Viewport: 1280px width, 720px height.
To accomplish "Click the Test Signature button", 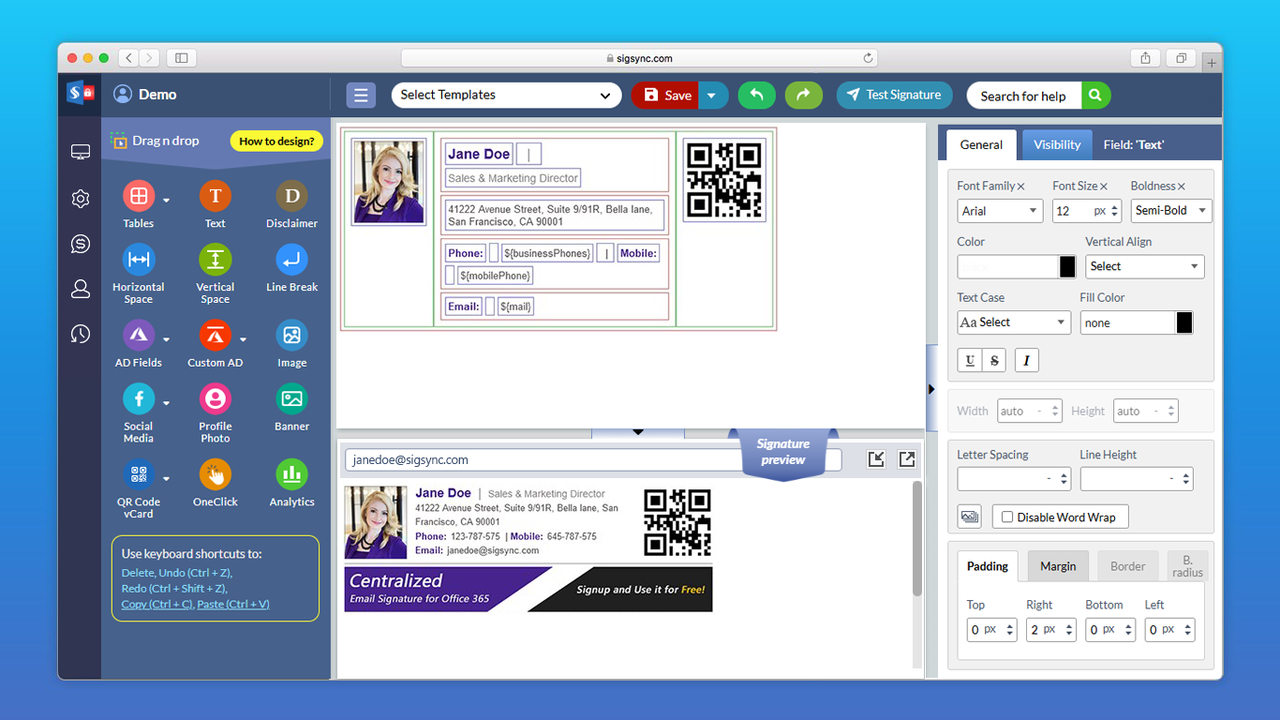I will pyautogui.click(x=894, y=95).
